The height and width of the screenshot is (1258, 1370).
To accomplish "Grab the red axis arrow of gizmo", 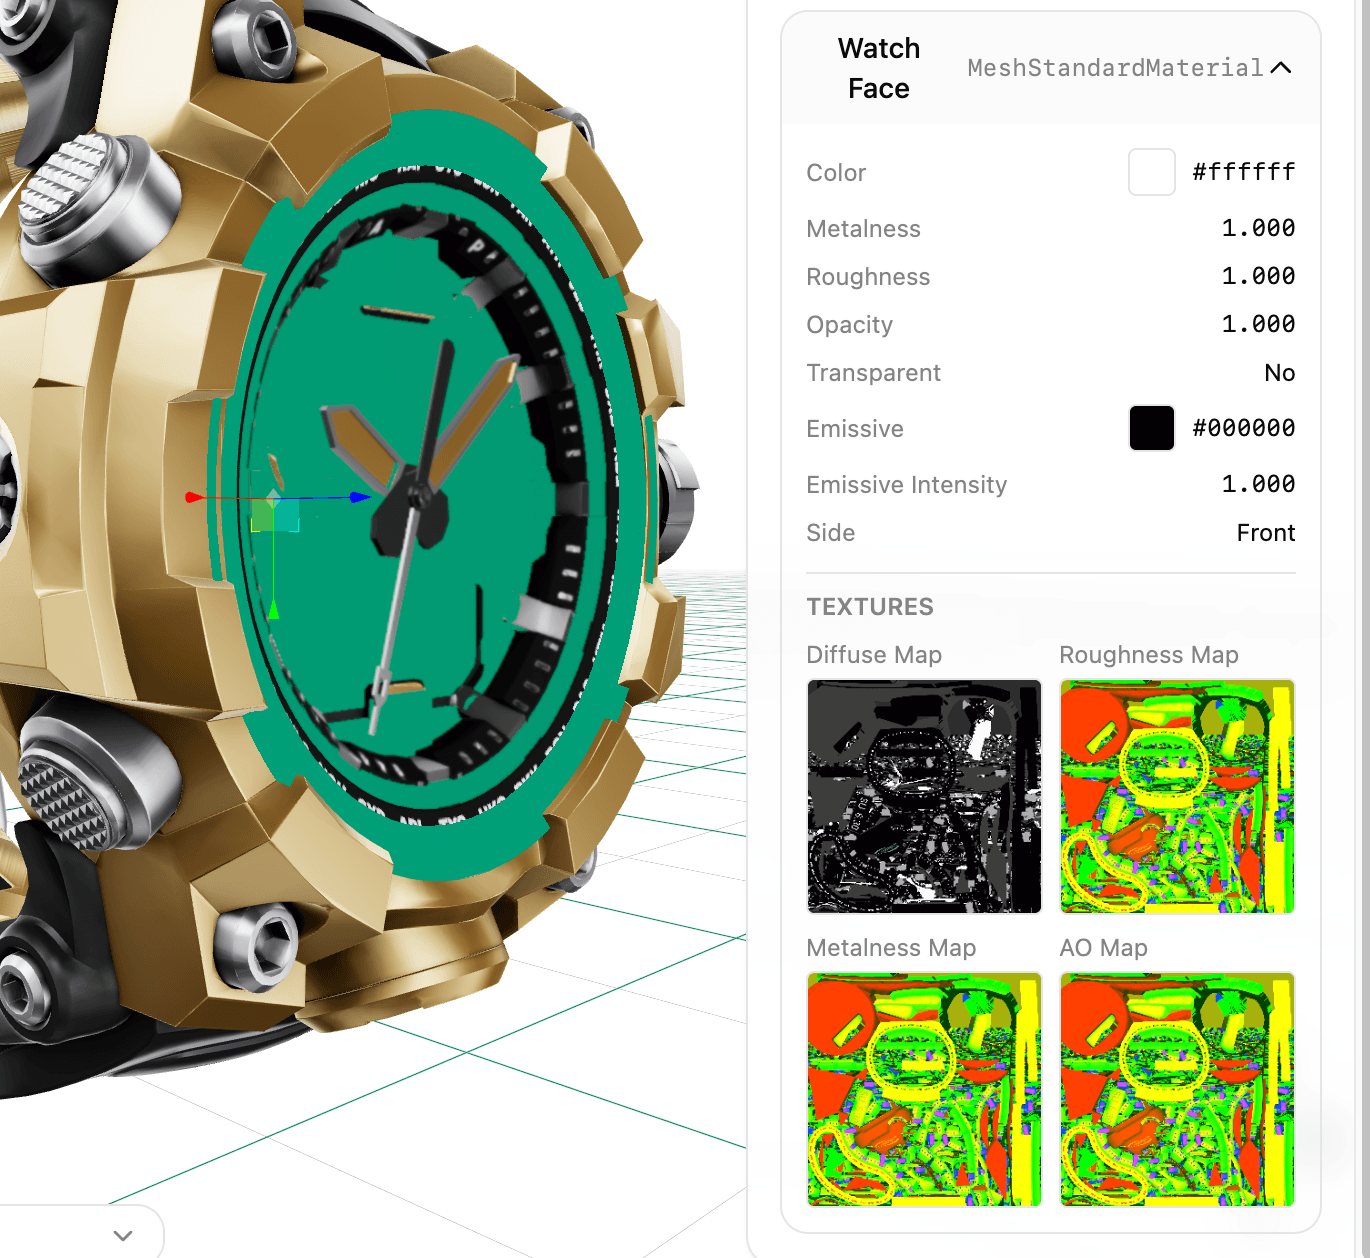I will pos(195,497).
